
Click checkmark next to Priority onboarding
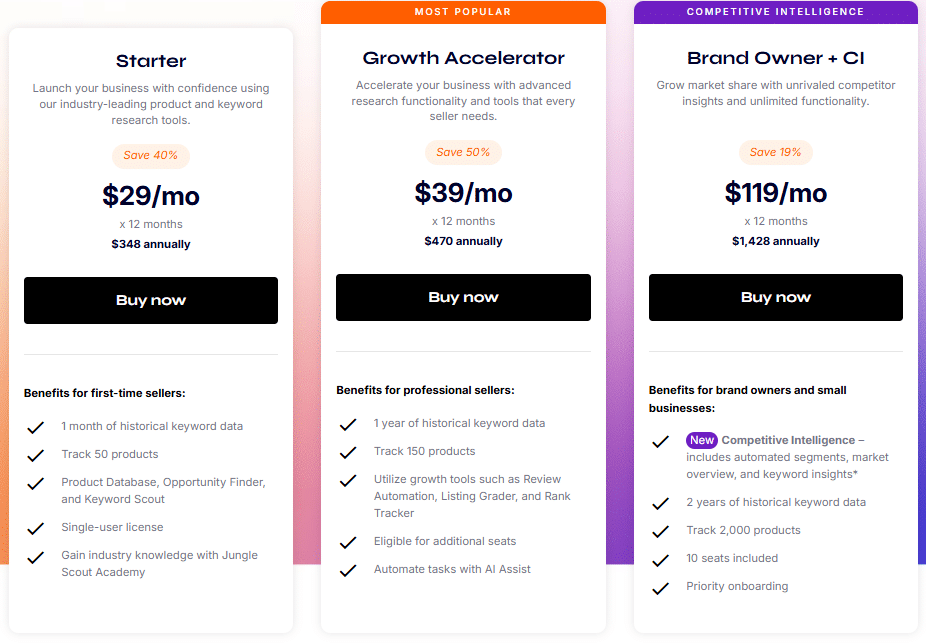pos(660,588)
